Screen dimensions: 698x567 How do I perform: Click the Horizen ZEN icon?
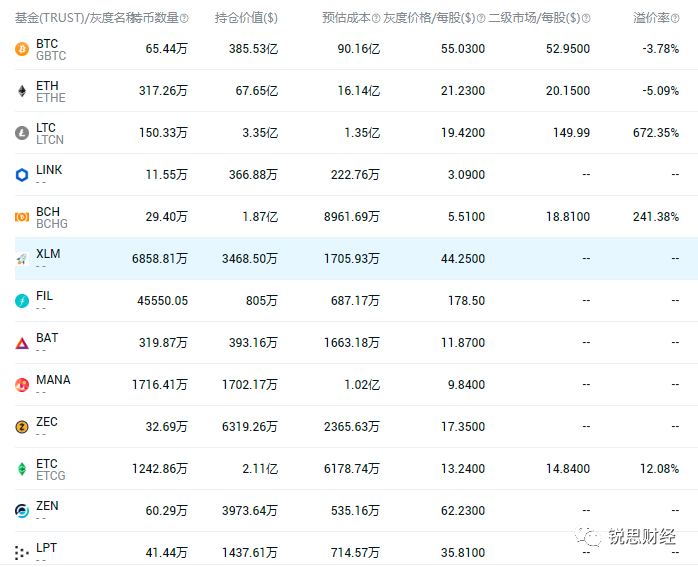click(x=22, y=511)
